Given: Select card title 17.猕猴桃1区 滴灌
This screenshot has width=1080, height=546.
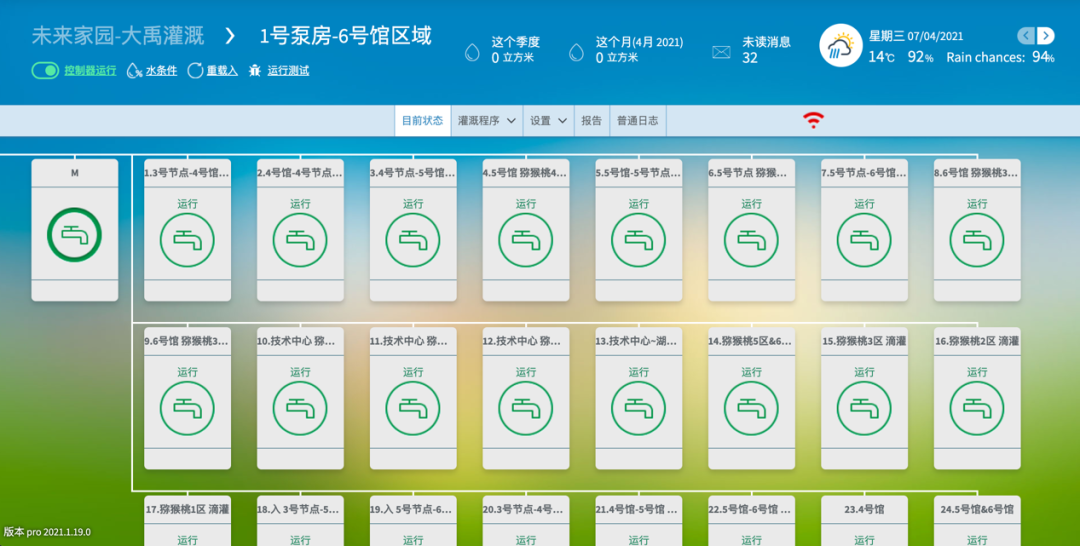Looking at the screenshot, I should point(187,510).
